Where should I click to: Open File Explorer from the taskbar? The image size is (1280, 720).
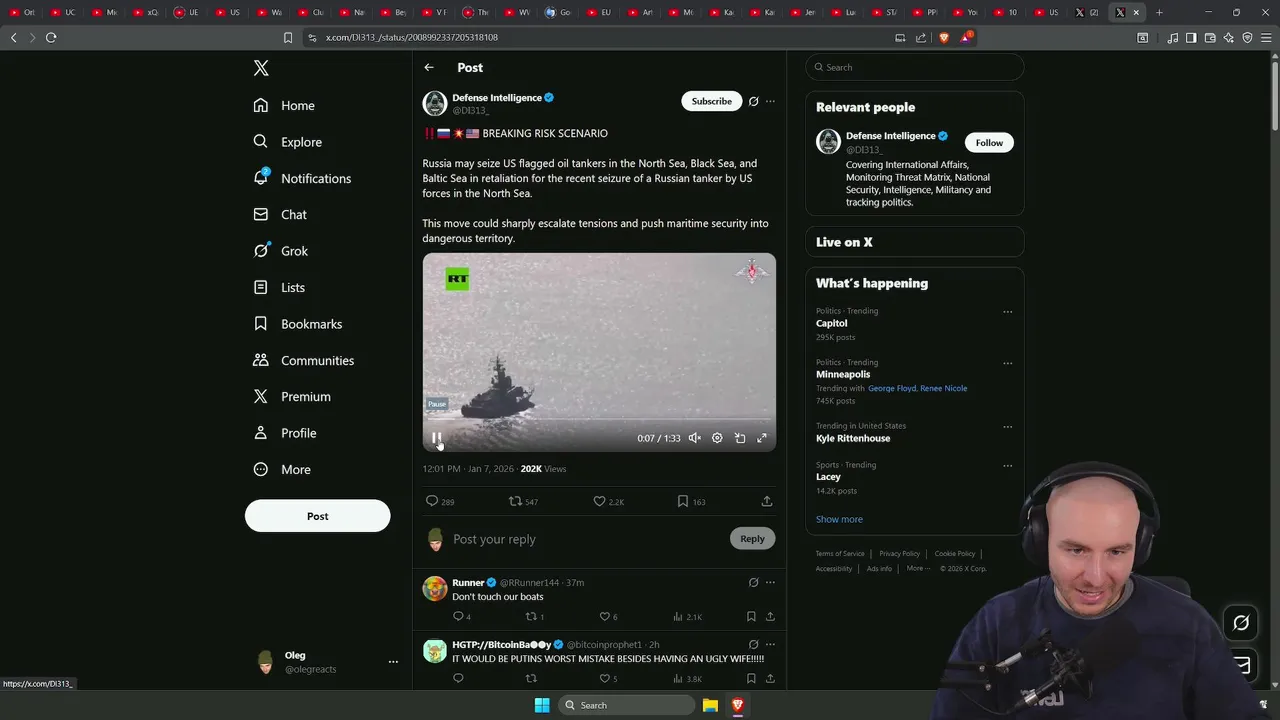(710, 705)
